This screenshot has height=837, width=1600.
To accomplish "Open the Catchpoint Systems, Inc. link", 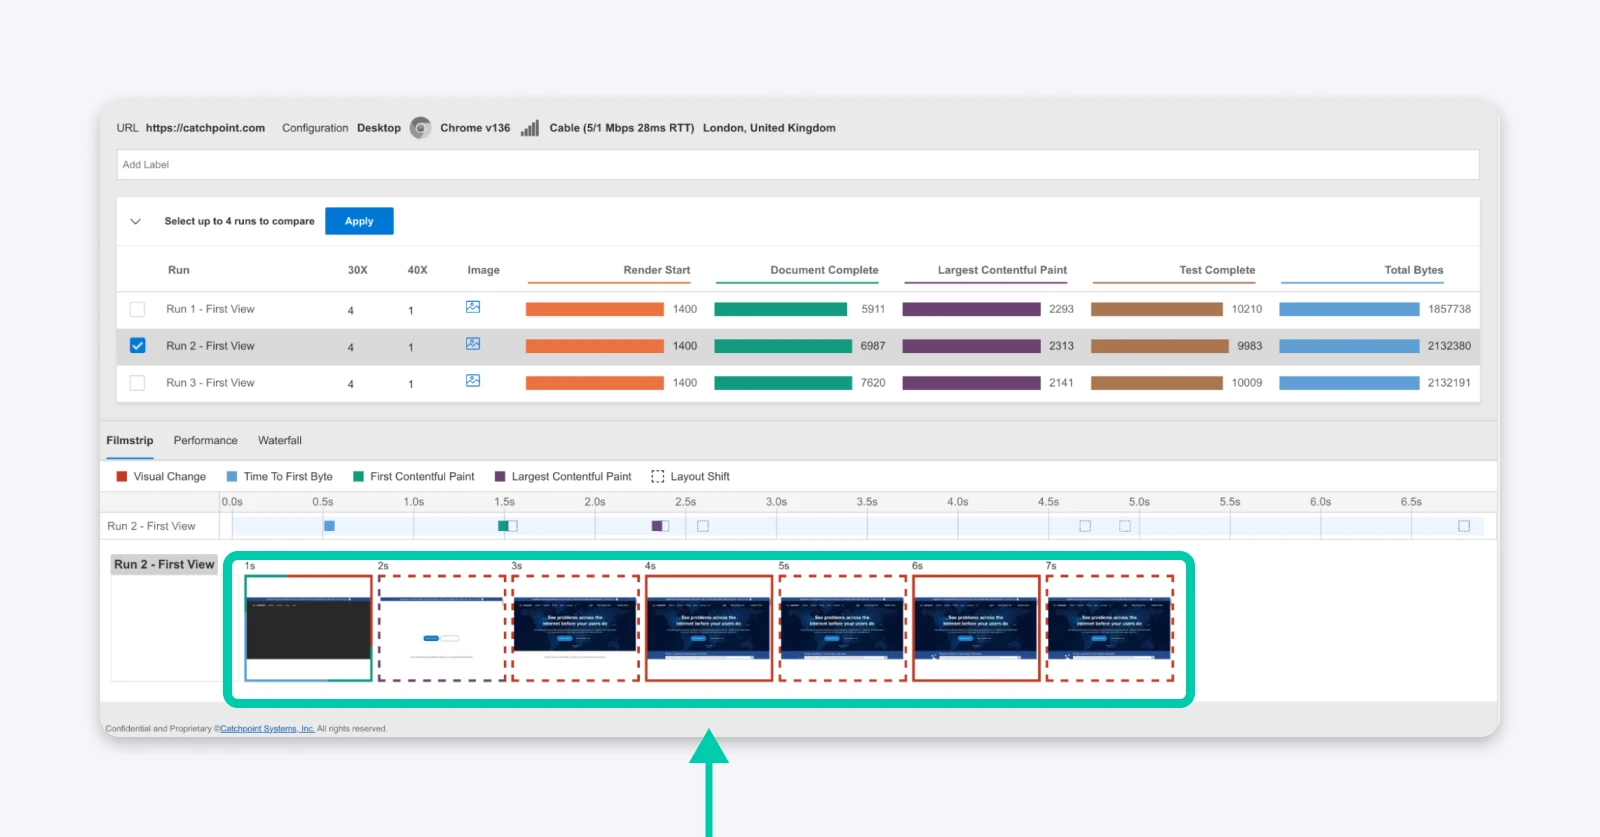I will click(x=267, y=729).
